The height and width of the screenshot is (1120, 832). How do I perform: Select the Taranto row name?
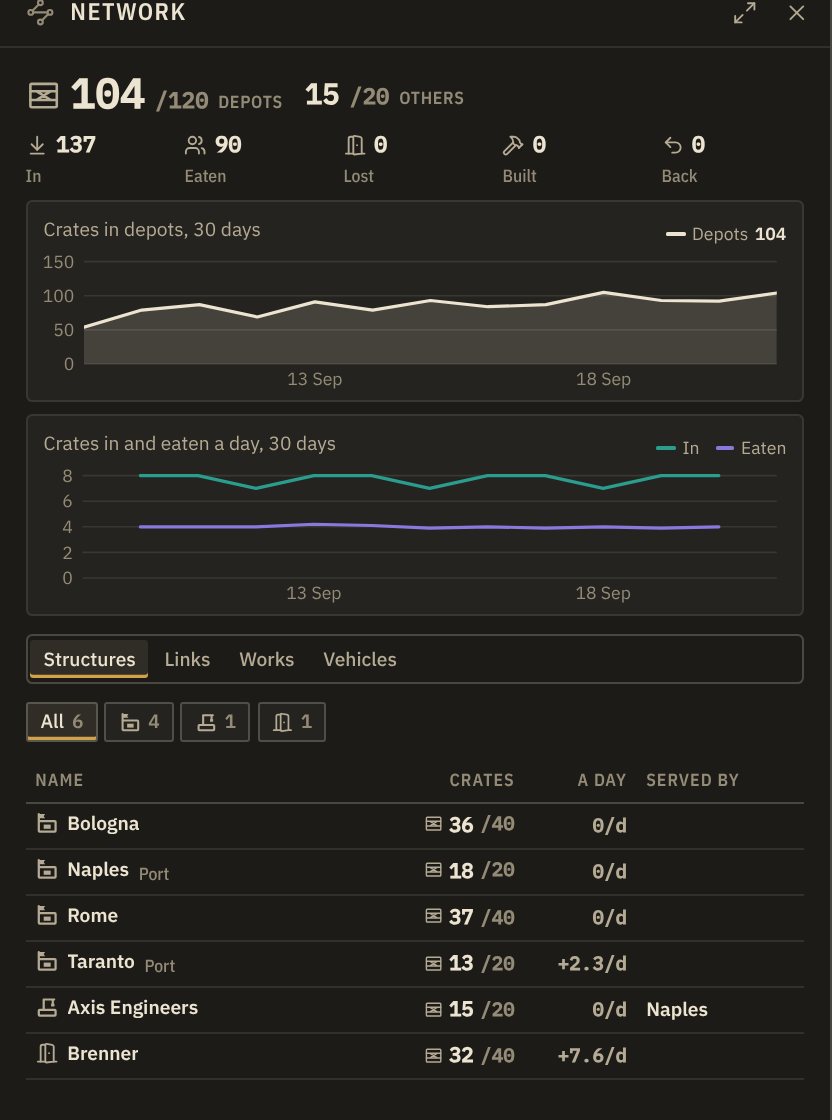point(101,961)
